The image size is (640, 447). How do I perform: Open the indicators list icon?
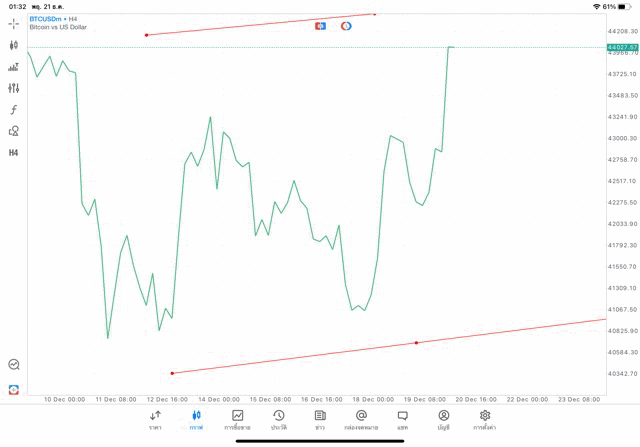14,67
